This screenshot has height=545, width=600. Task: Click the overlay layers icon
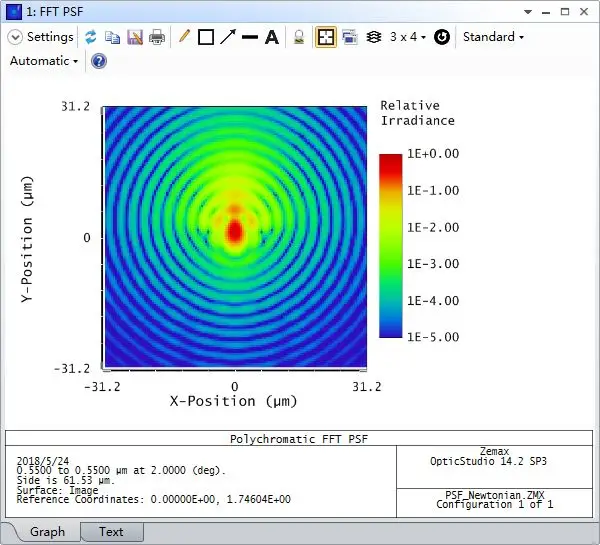pos(374,37)
